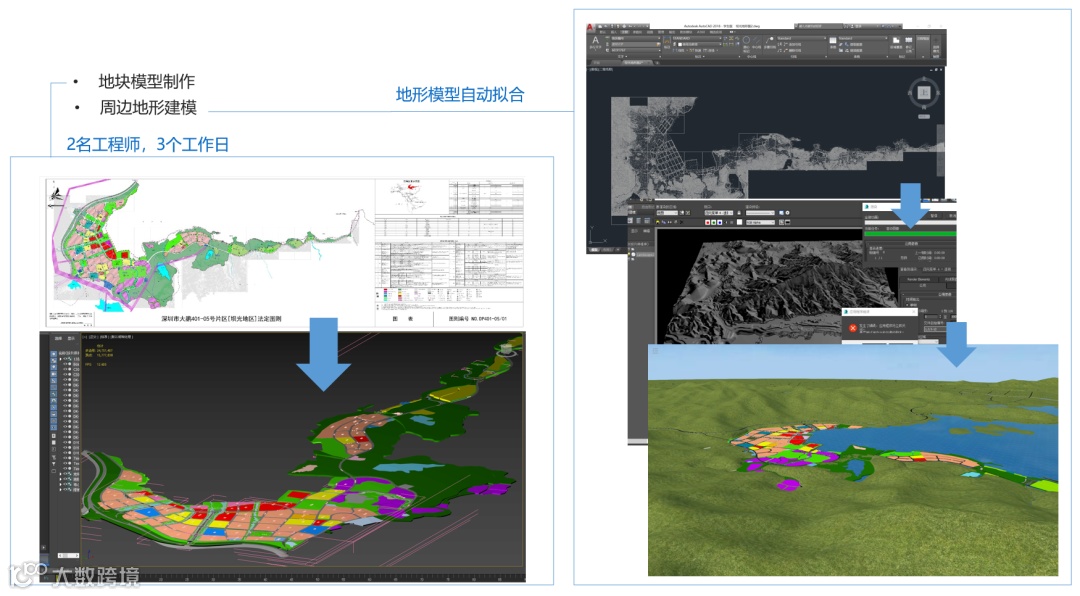
Task: Switch to the 默认 ribbon tab in AutoCAD
Action: click(x=602, y=32)
